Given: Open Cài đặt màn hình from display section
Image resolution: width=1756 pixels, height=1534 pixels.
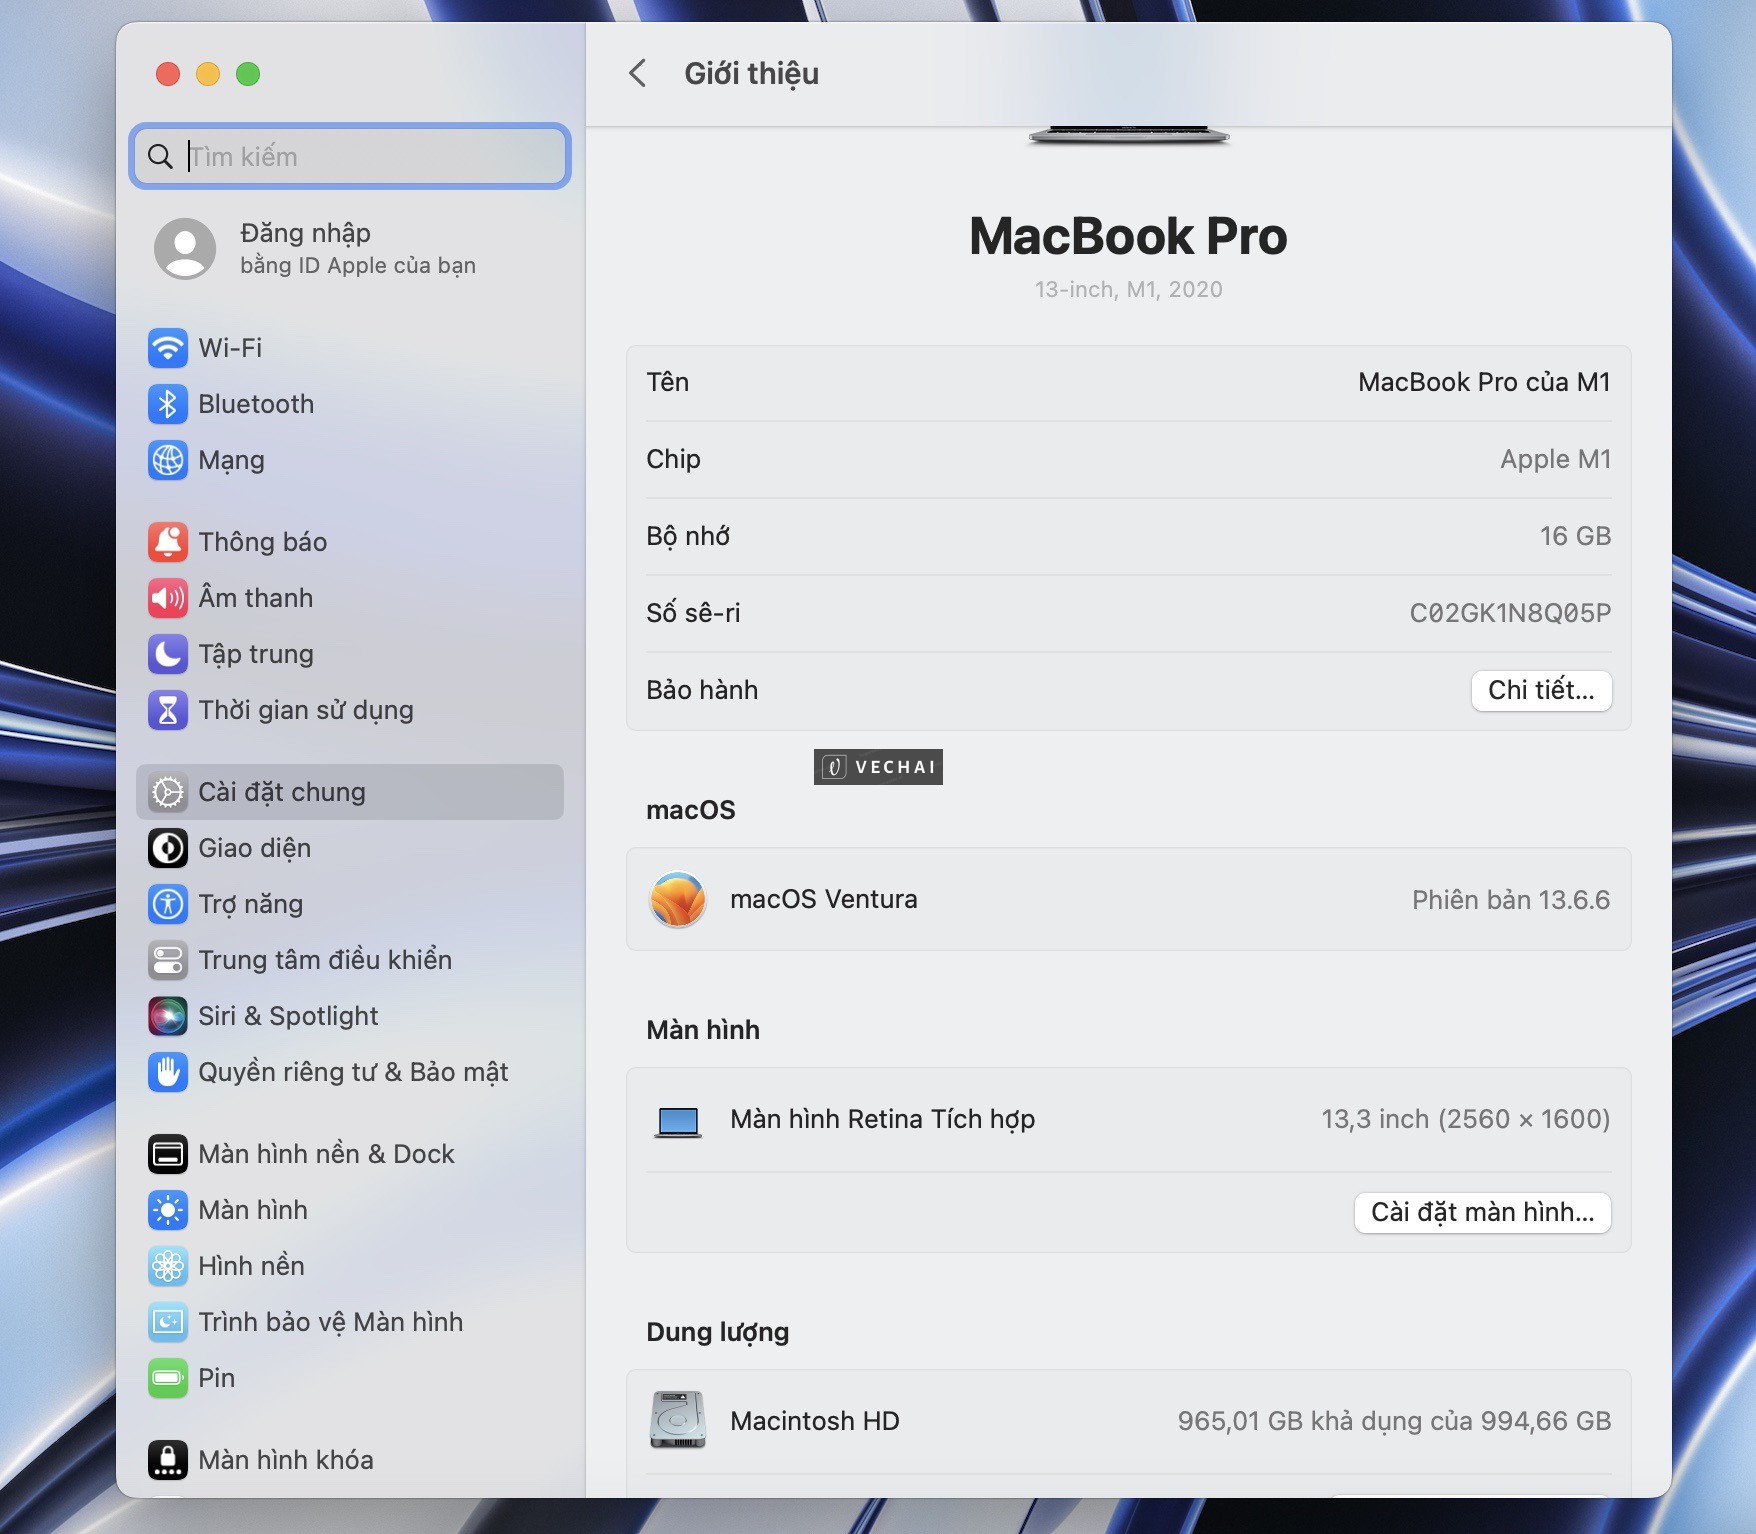Looking at the screenshot, I should [x=1481, y=1213].
